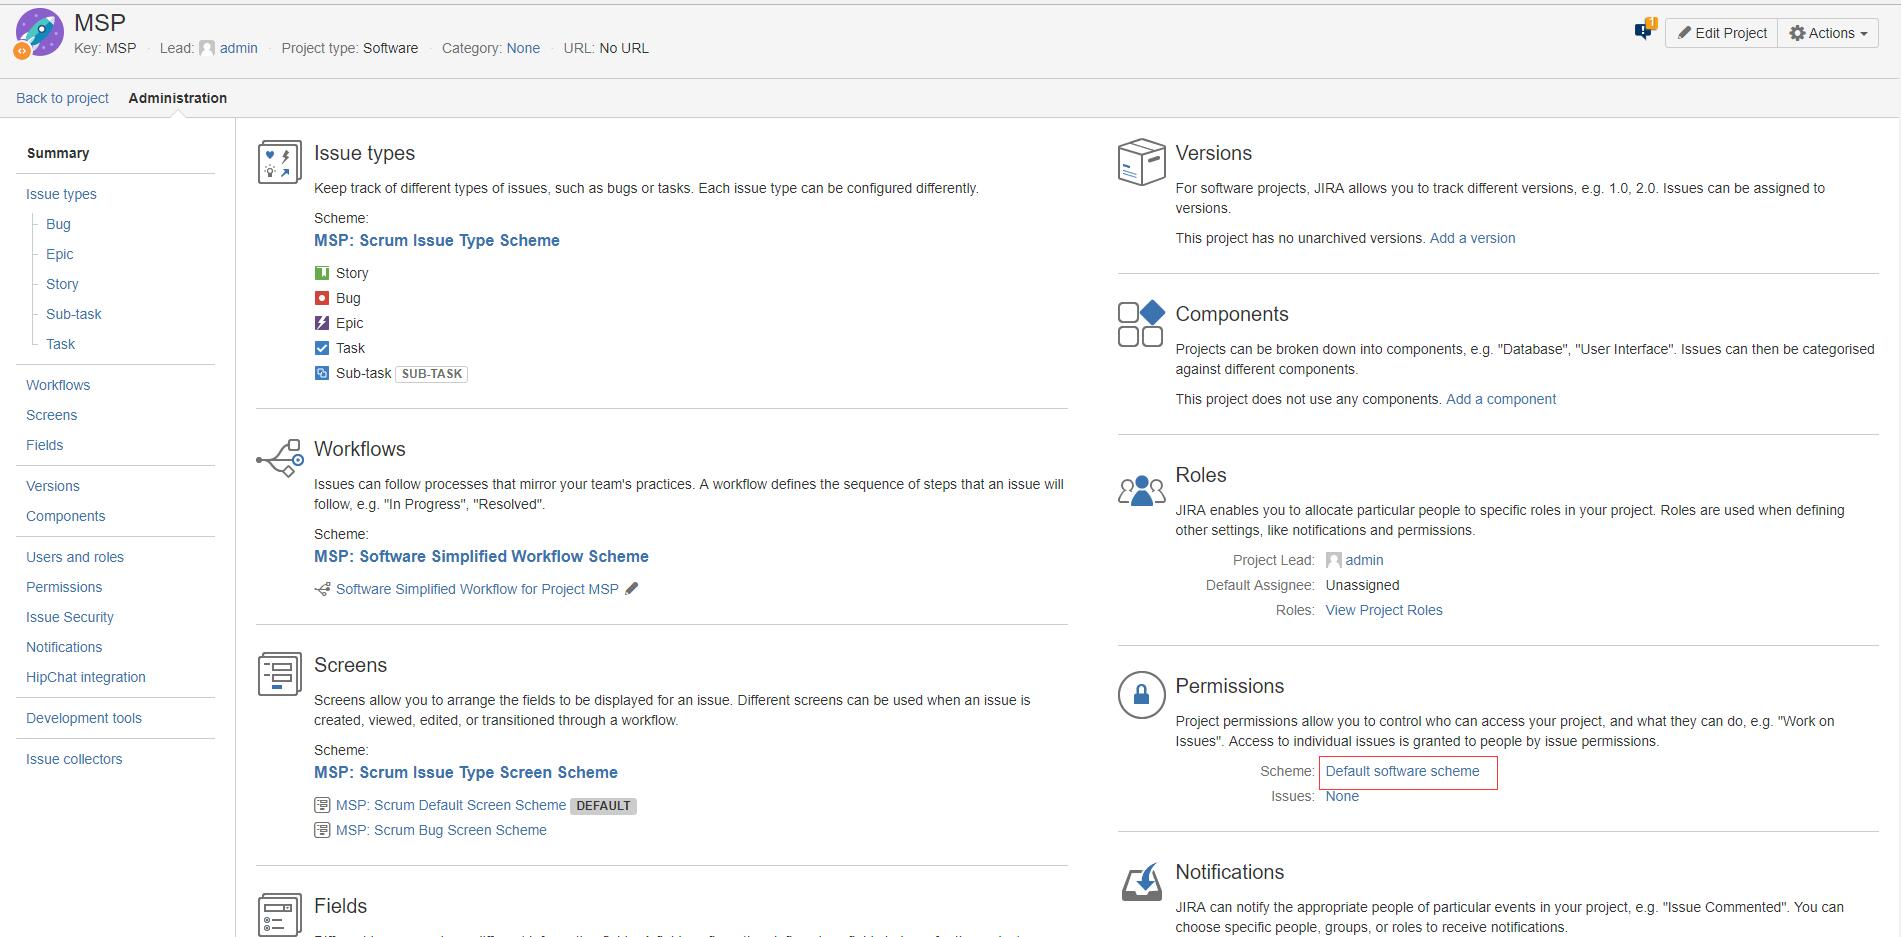Click View Project Roles link

click(1384, 610)
